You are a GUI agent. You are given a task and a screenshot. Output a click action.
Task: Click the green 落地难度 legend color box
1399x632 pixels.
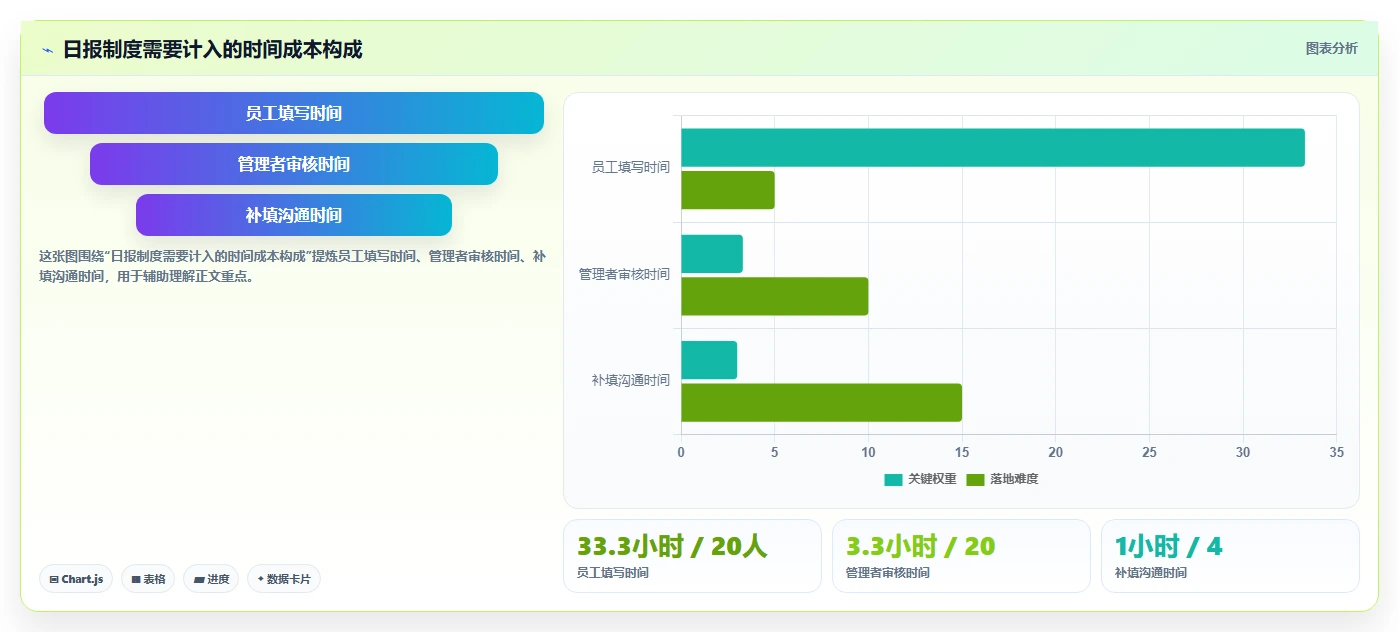(976, 480)
